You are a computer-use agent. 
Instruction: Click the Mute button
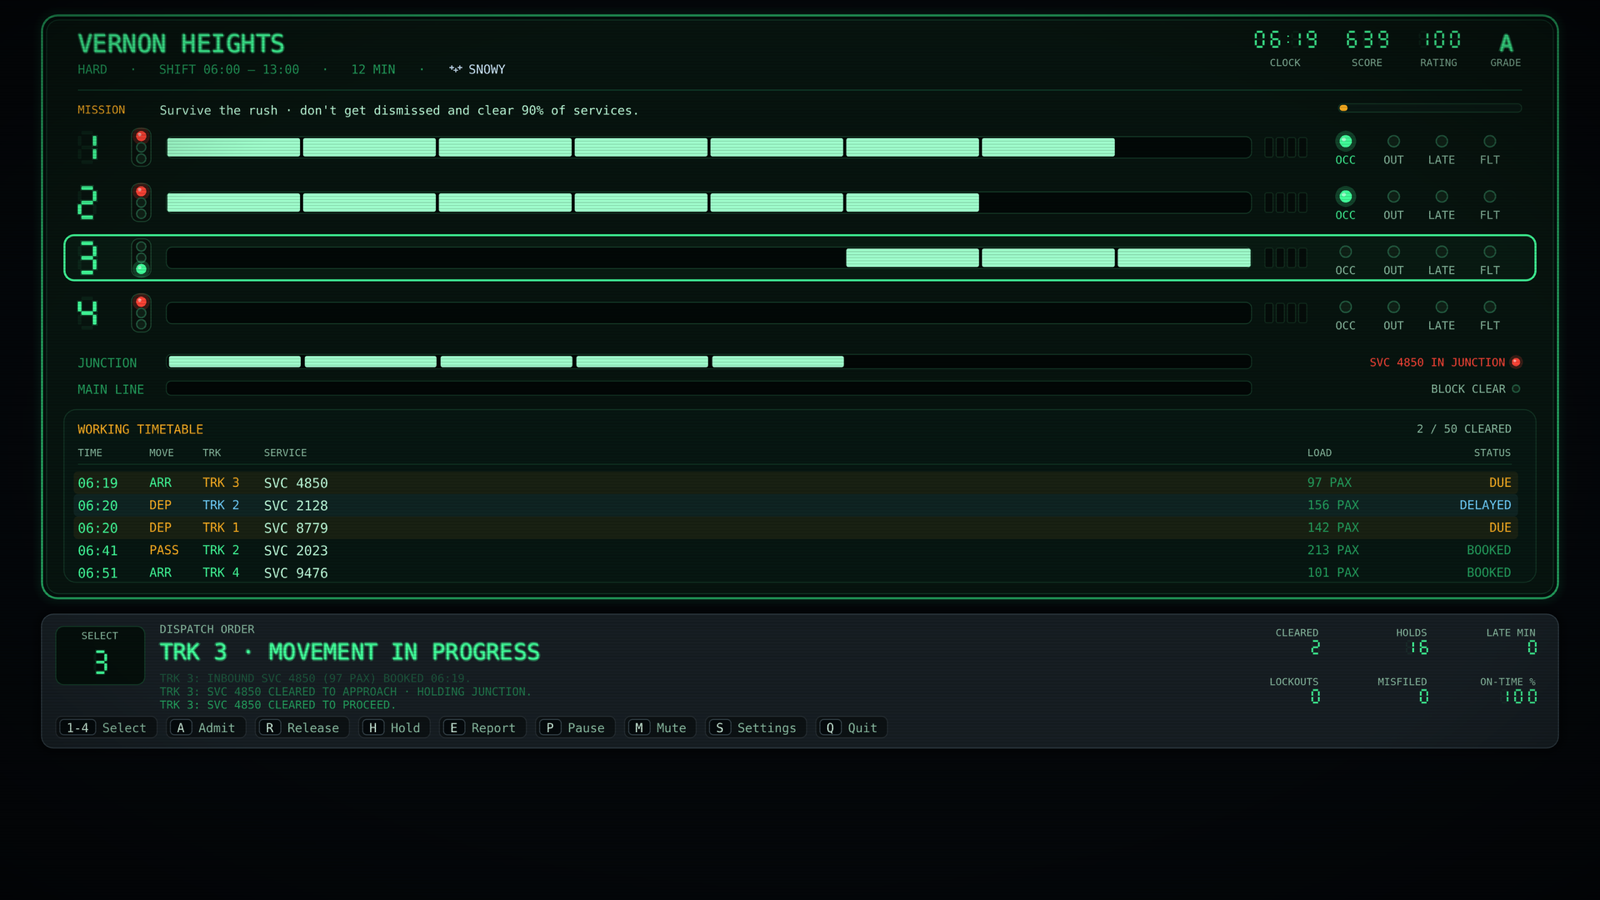tap(661, 728)
